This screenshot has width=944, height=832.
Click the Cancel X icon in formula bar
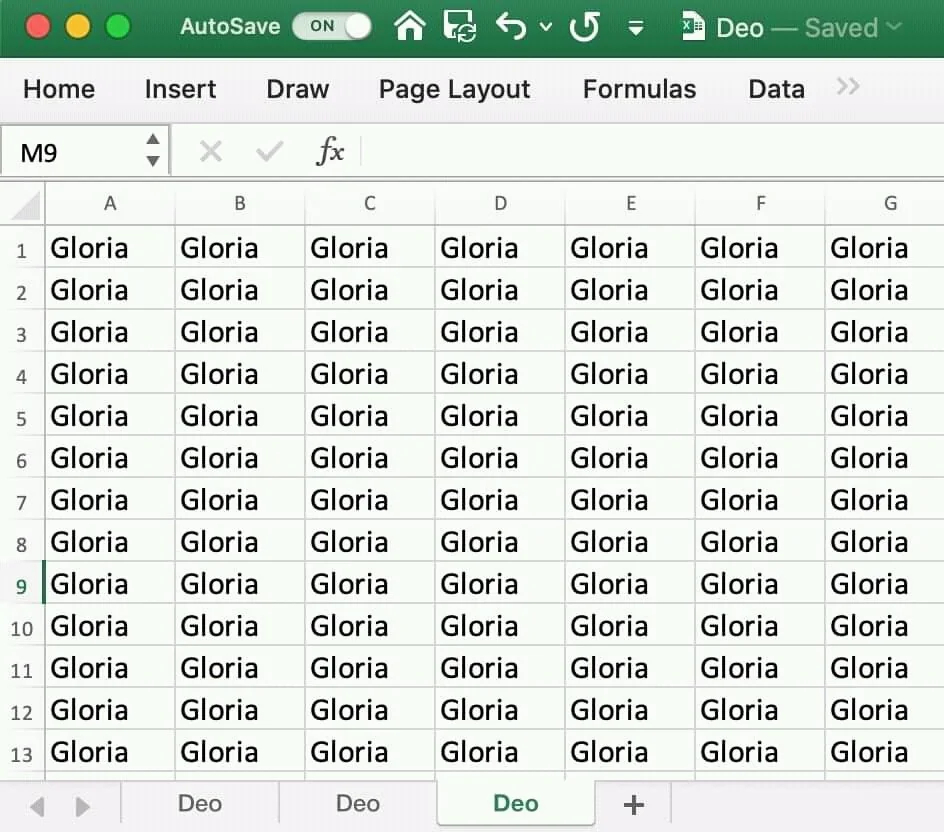tap(210, 152)
